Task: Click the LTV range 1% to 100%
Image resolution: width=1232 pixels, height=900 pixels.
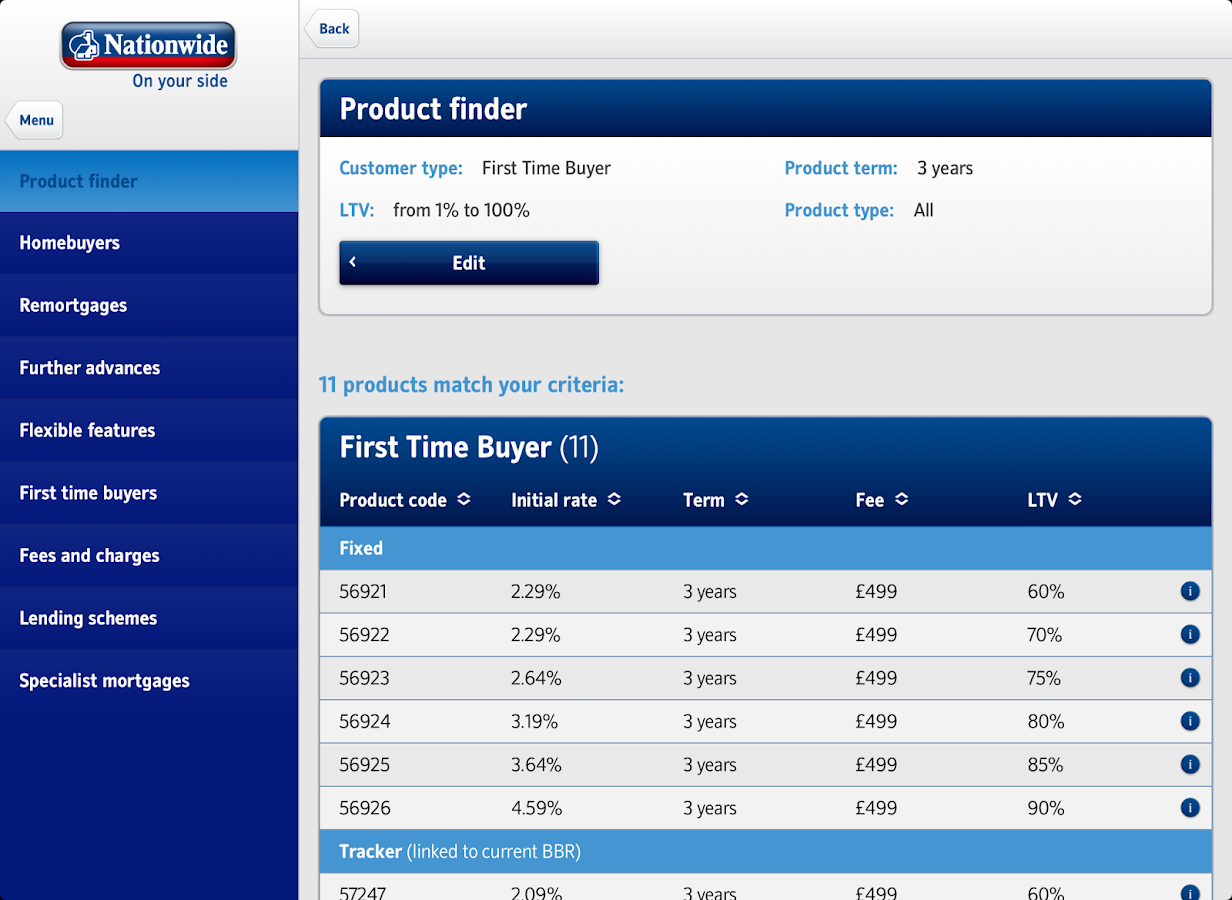Action: (461, 210)
